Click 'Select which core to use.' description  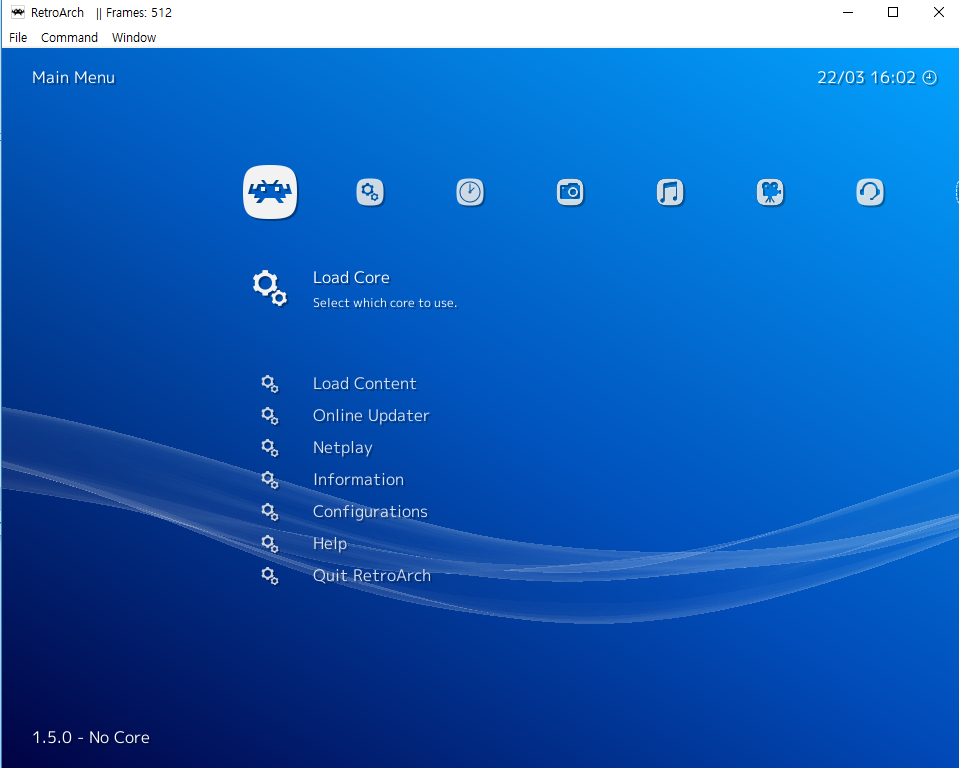(x=385, y=303)
